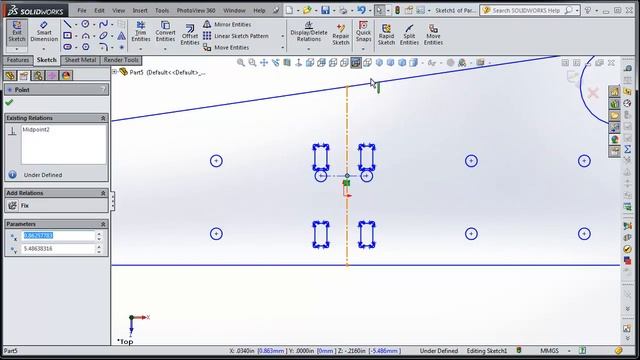Open the PropertyManager tab
Viewport: 640px width, 360px height.
[24, 76]
